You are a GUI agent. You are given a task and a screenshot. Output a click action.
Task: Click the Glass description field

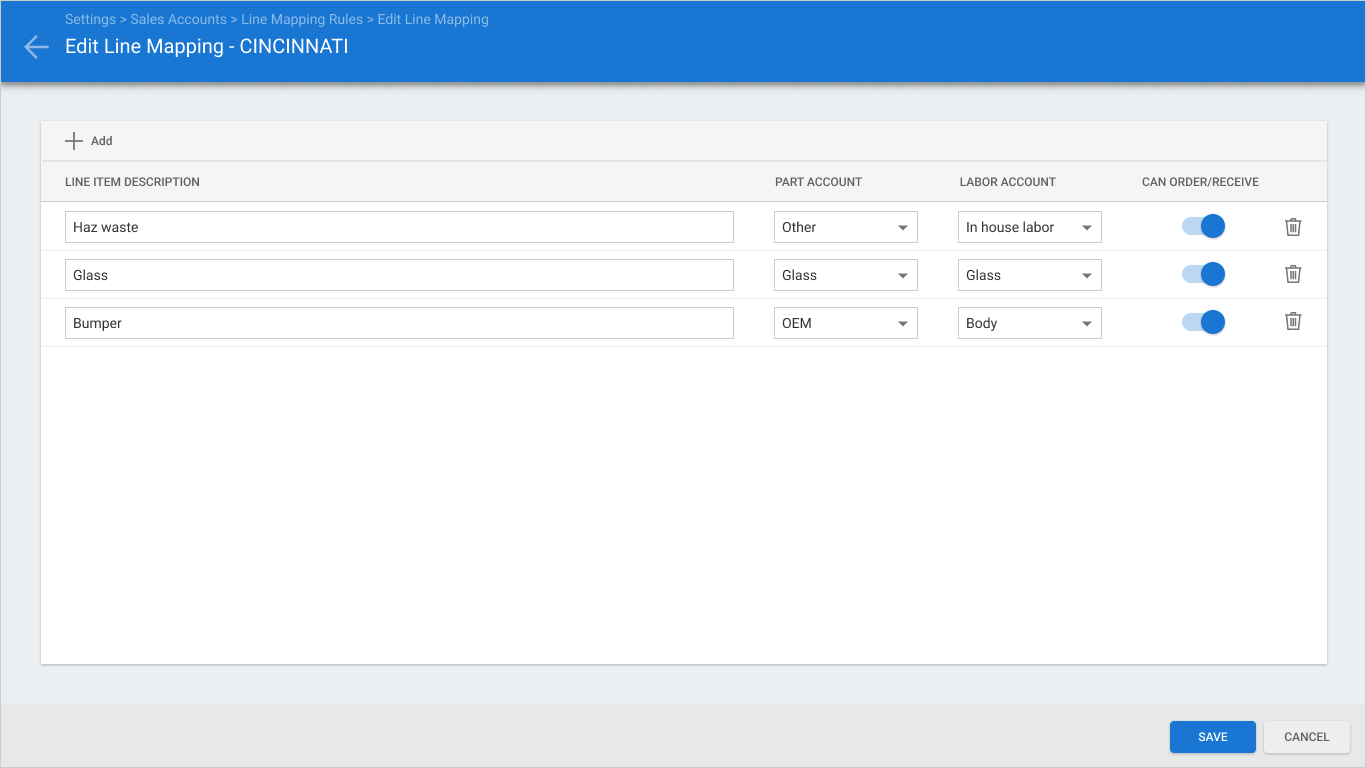399,275
